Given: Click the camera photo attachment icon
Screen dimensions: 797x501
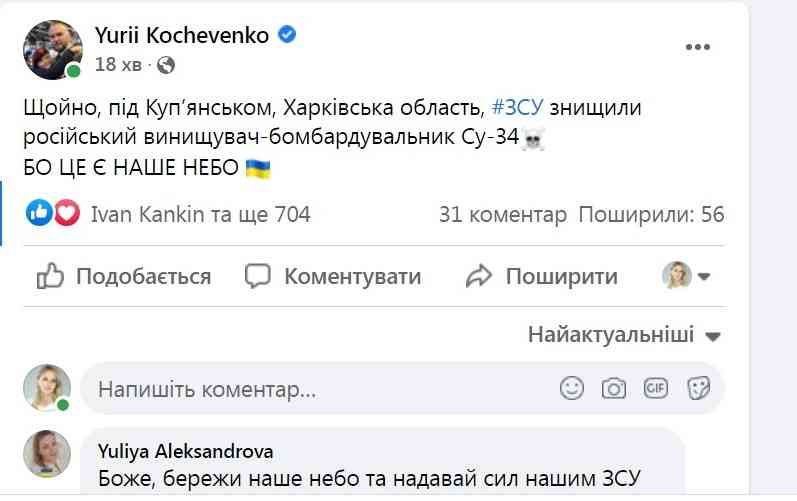Looking at the screenshot, I should (614, 388).
